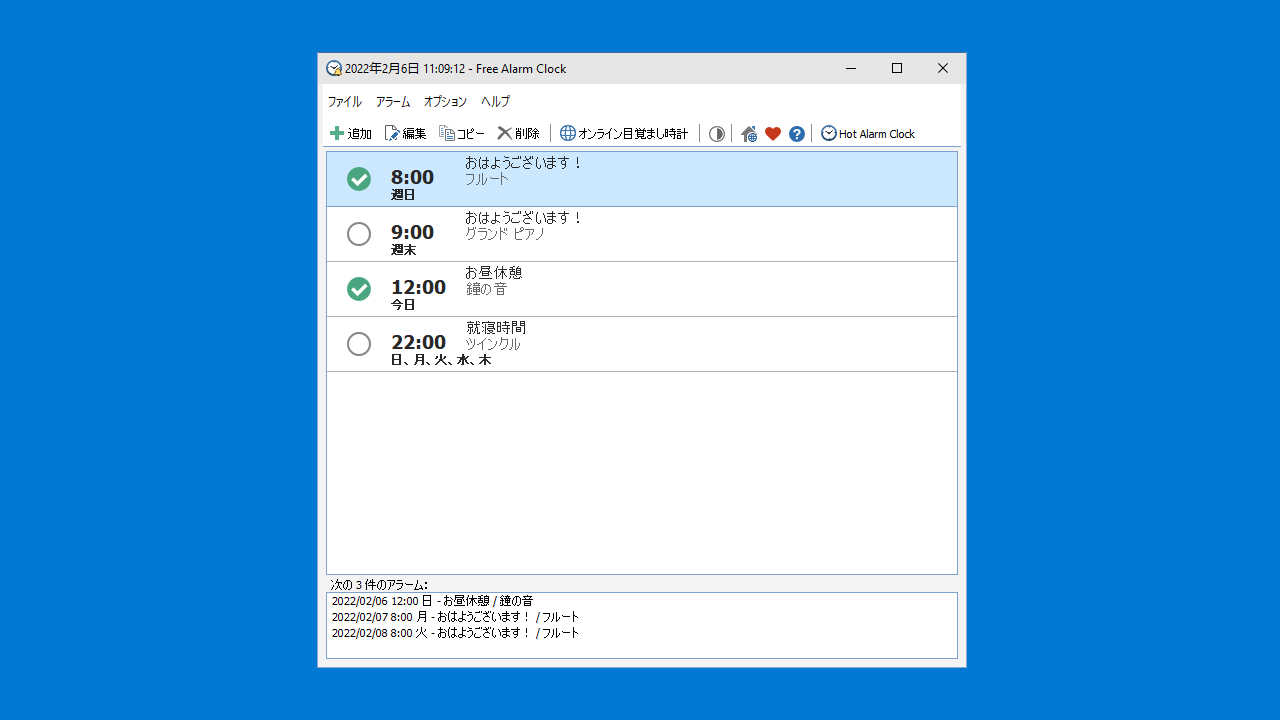
Task: Click the 削除 delete alarm toolbar button
Action: 518,133
